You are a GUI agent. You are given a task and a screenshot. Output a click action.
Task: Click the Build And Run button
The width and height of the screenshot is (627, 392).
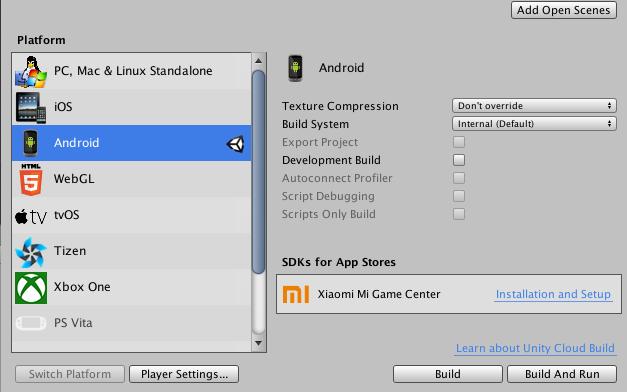pos(562,374)
